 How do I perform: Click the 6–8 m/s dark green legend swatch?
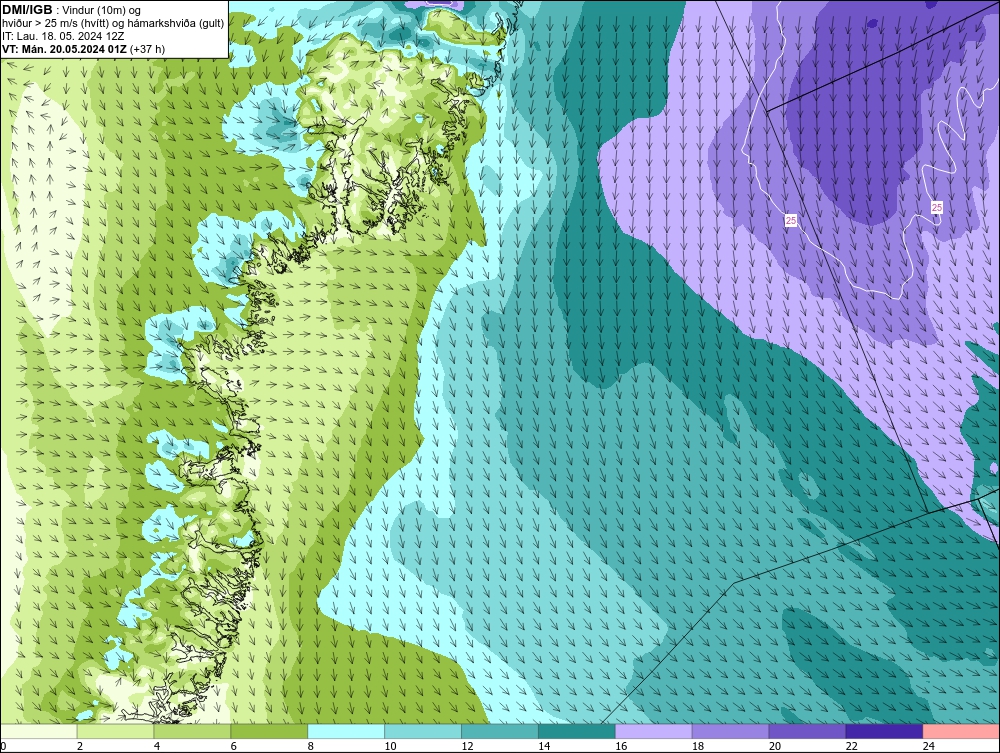tap(269, 731)
